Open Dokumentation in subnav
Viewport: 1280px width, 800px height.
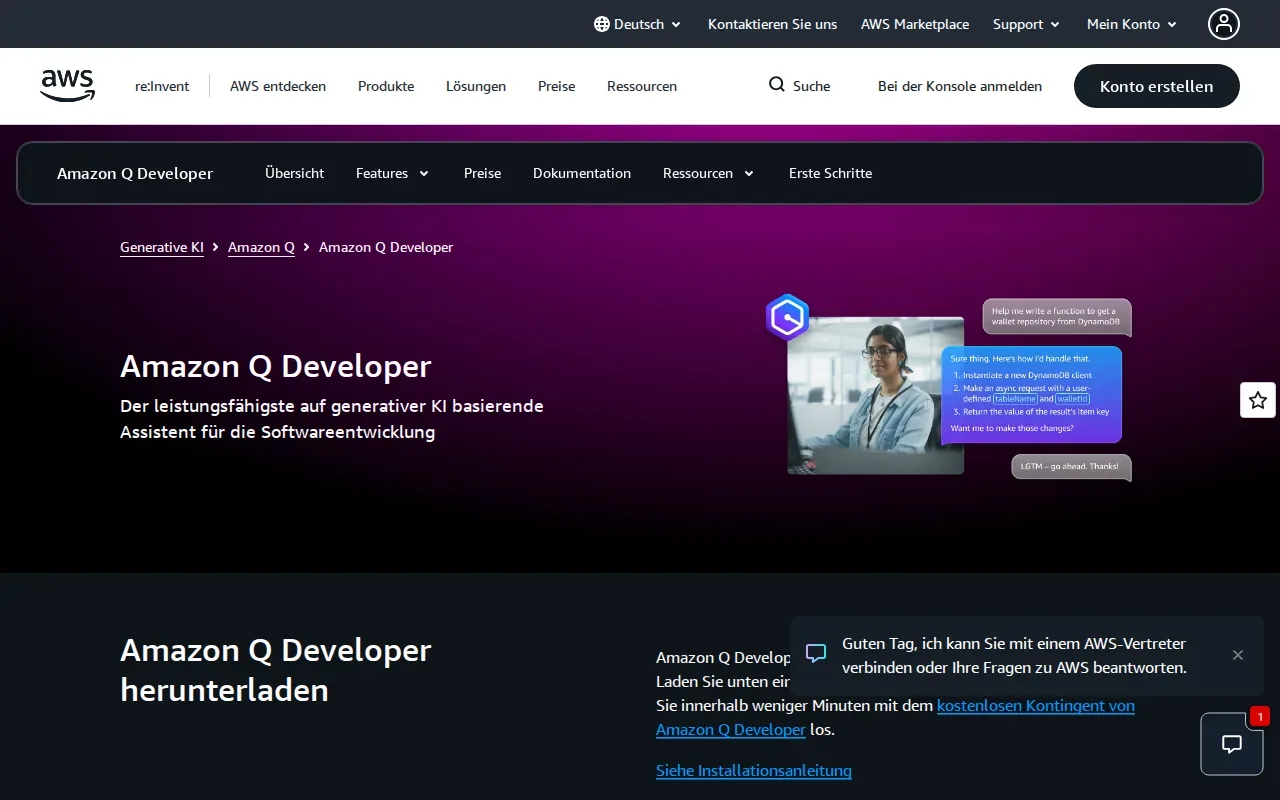tap(582, 173)
